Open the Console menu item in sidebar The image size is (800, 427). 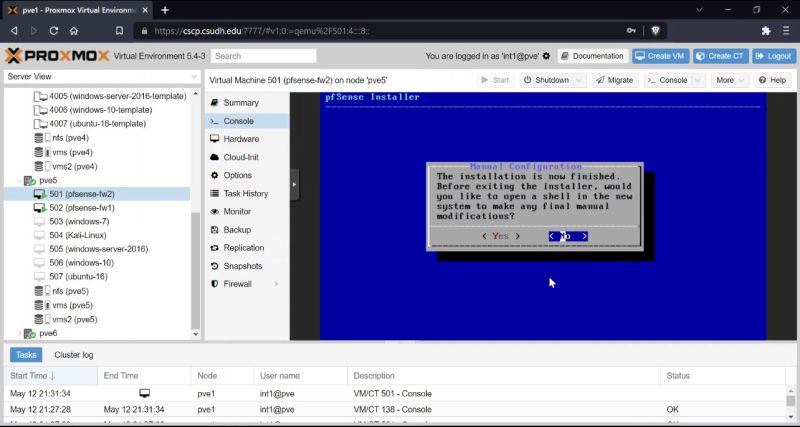click(x=247, y=121)
